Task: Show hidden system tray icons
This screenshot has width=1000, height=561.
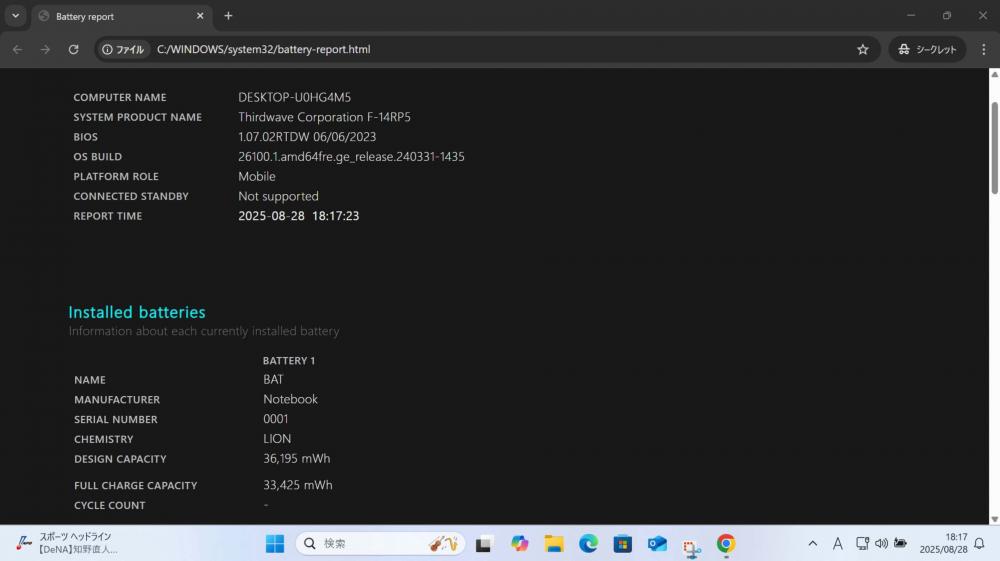Action: click(812, 544)
